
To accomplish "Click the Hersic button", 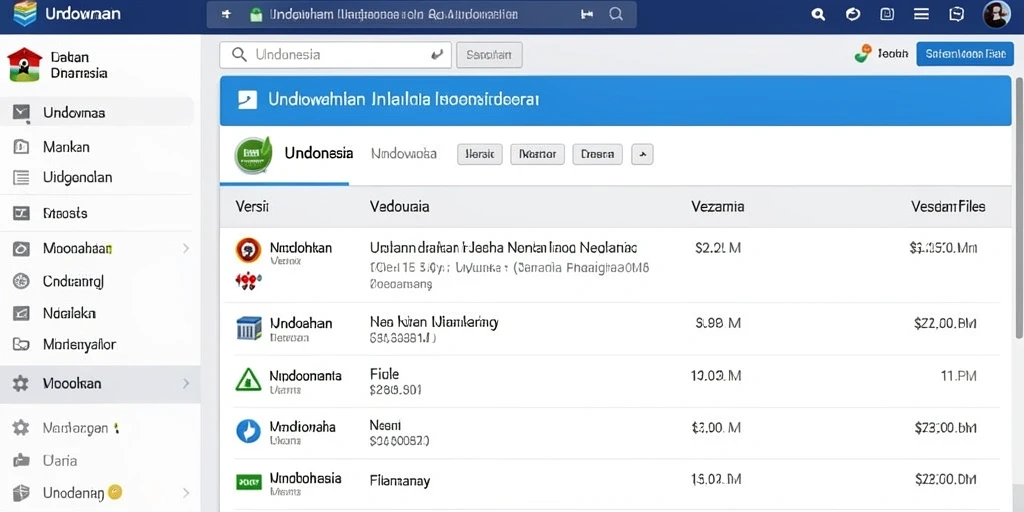I will pos(479,155).
